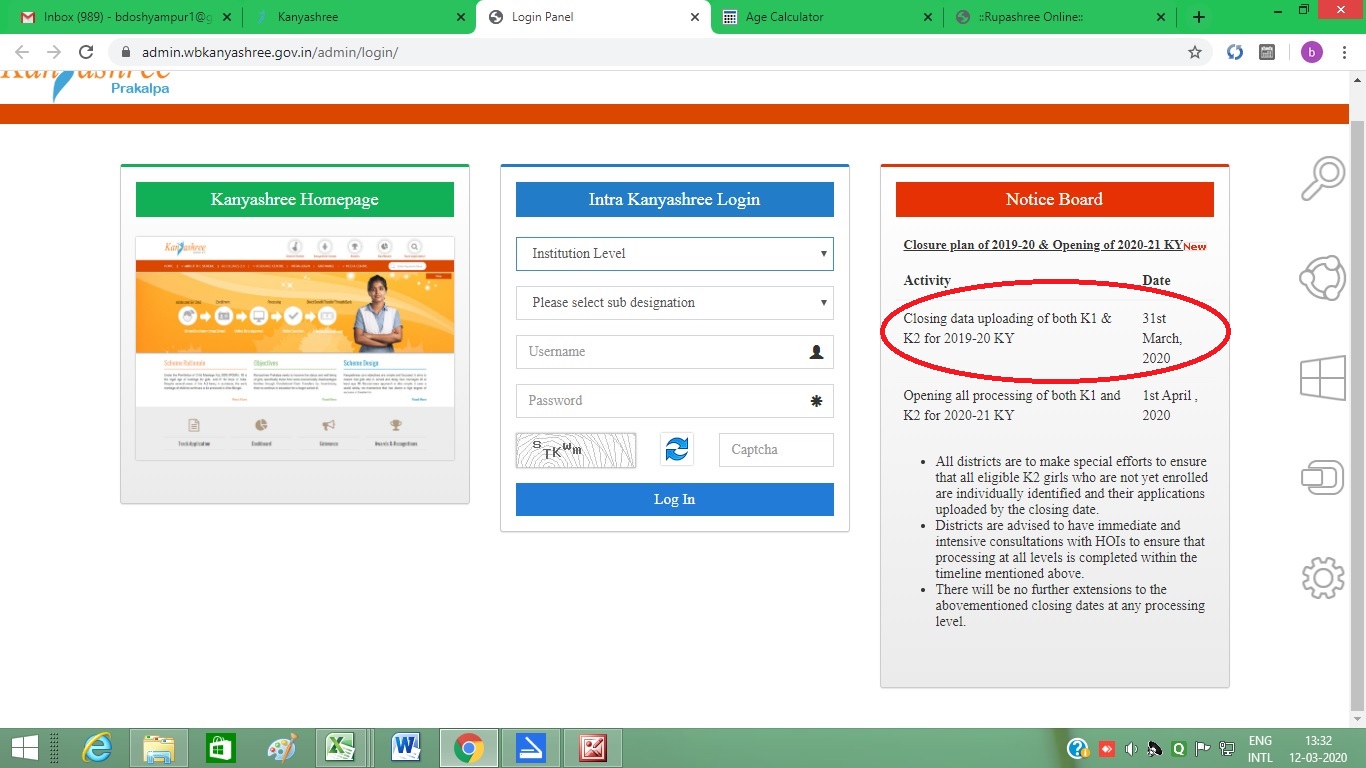This screenshot has height=768, width=1366.
Task: Click the red AnyDesk tray icon
Action: (x=1107, y=749)
